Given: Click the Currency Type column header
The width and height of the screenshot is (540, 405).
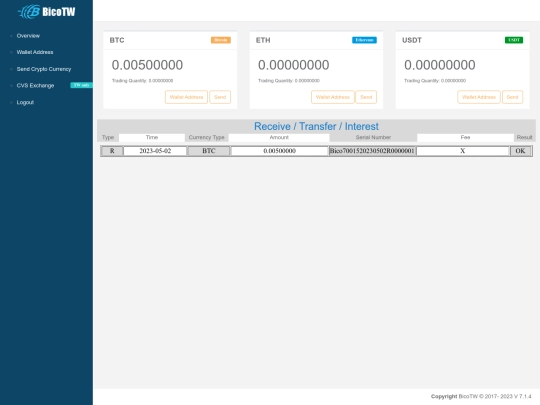Looking at the screenshot, I should pos(207,137).
